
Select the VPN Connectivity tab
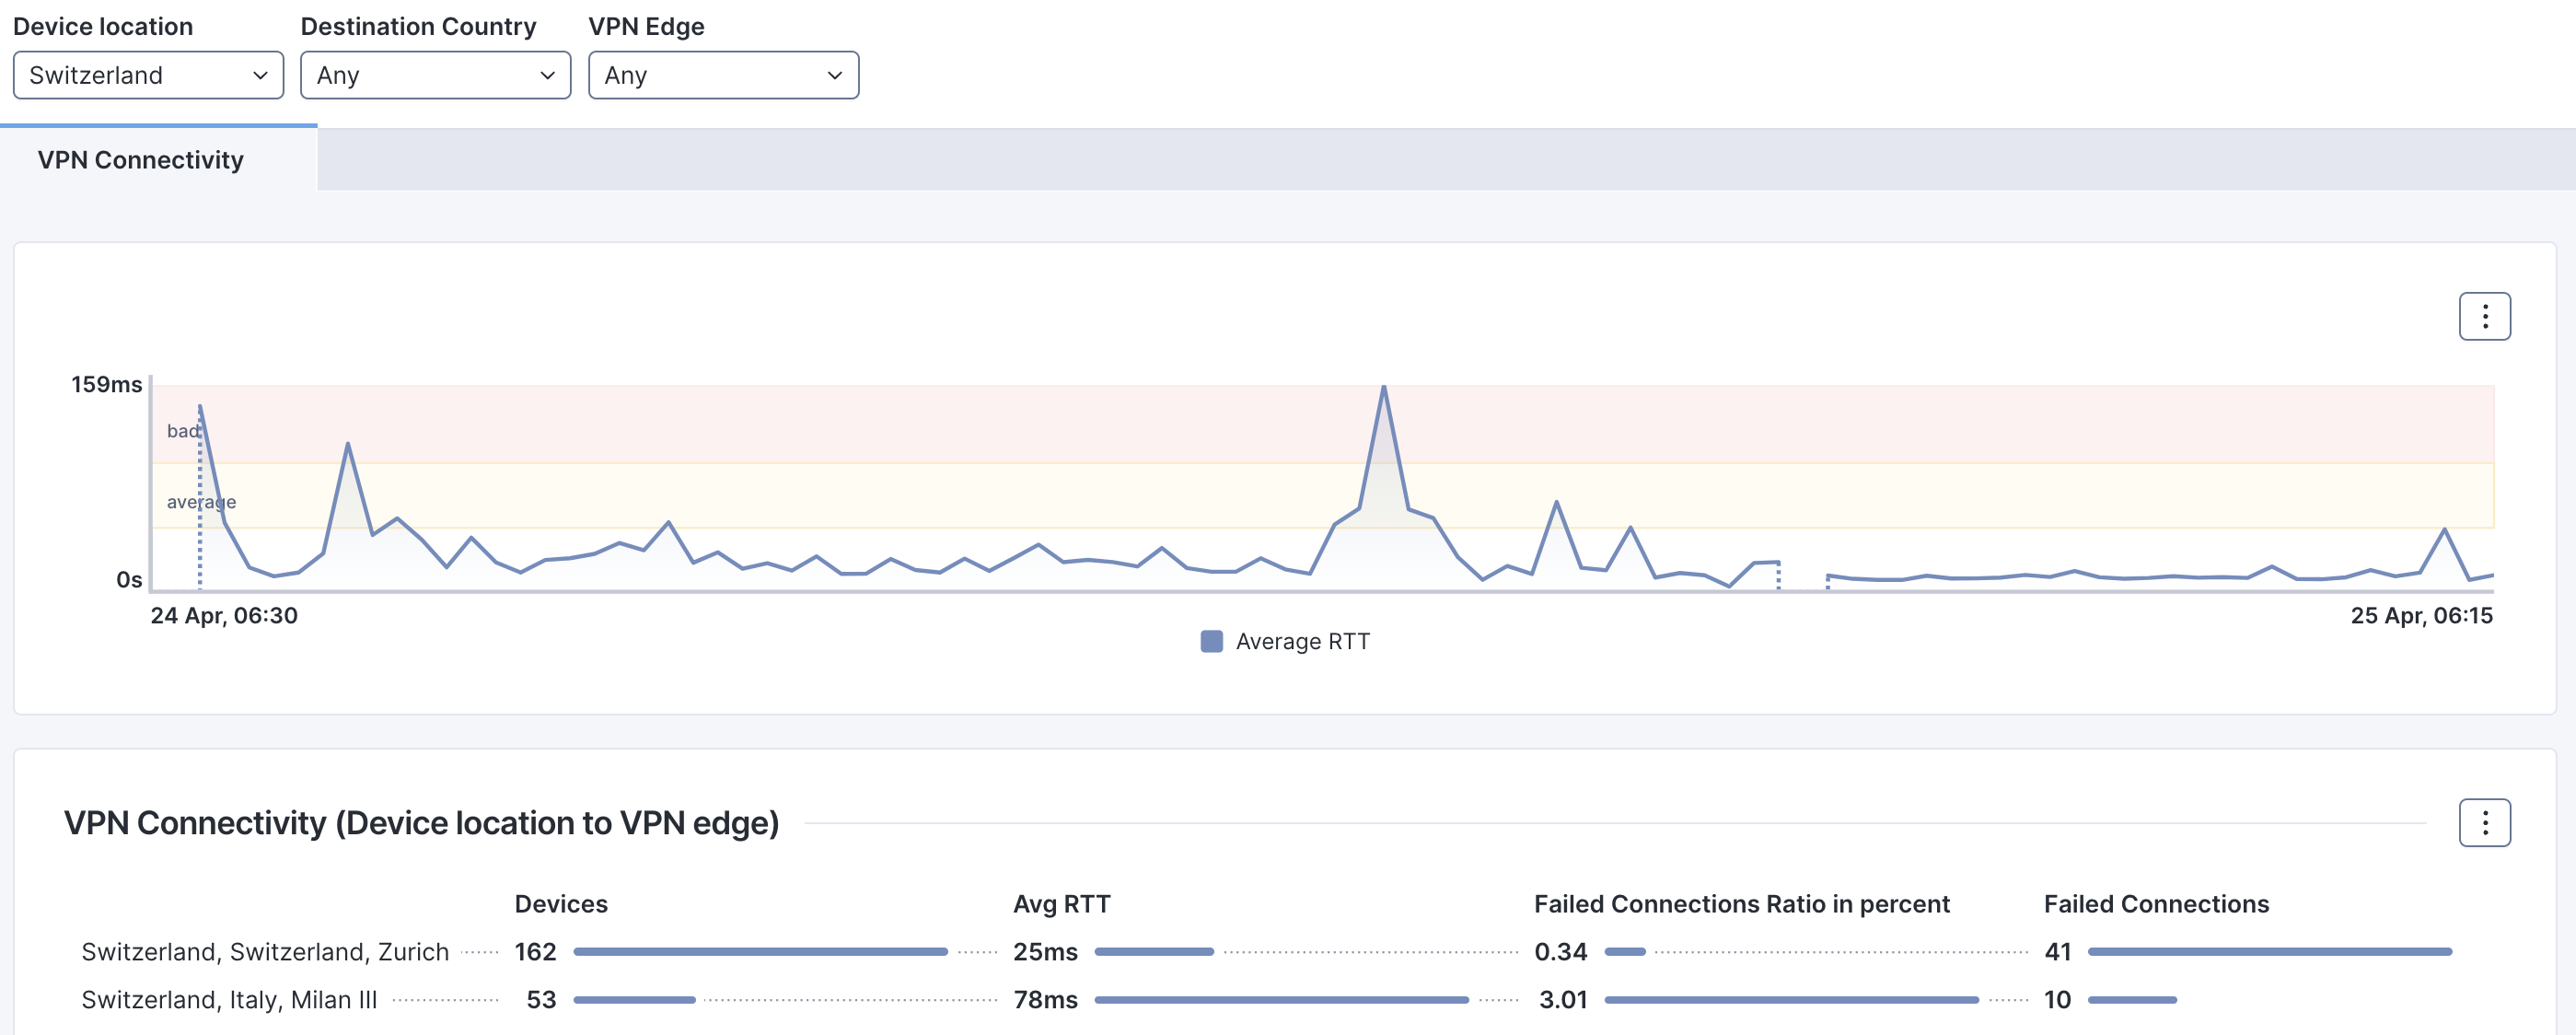pyautogui.click(x=141, y=160)
